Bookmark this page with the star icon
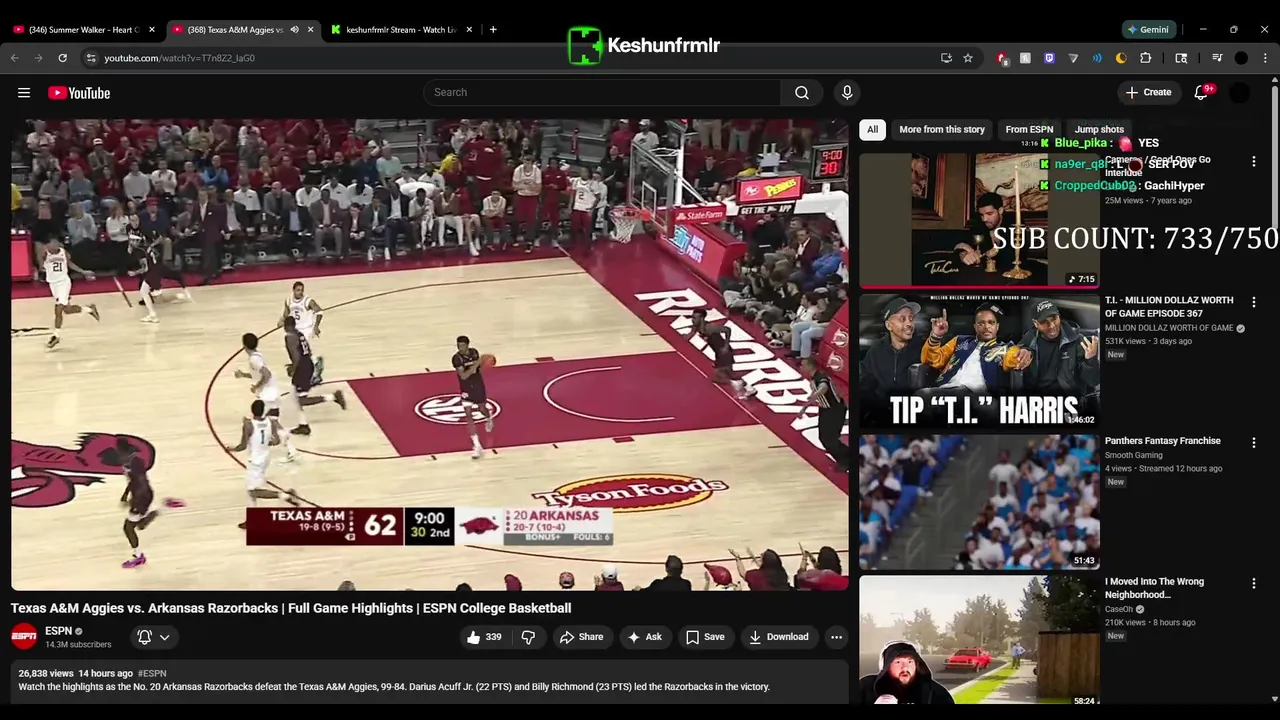 [968, 58]
